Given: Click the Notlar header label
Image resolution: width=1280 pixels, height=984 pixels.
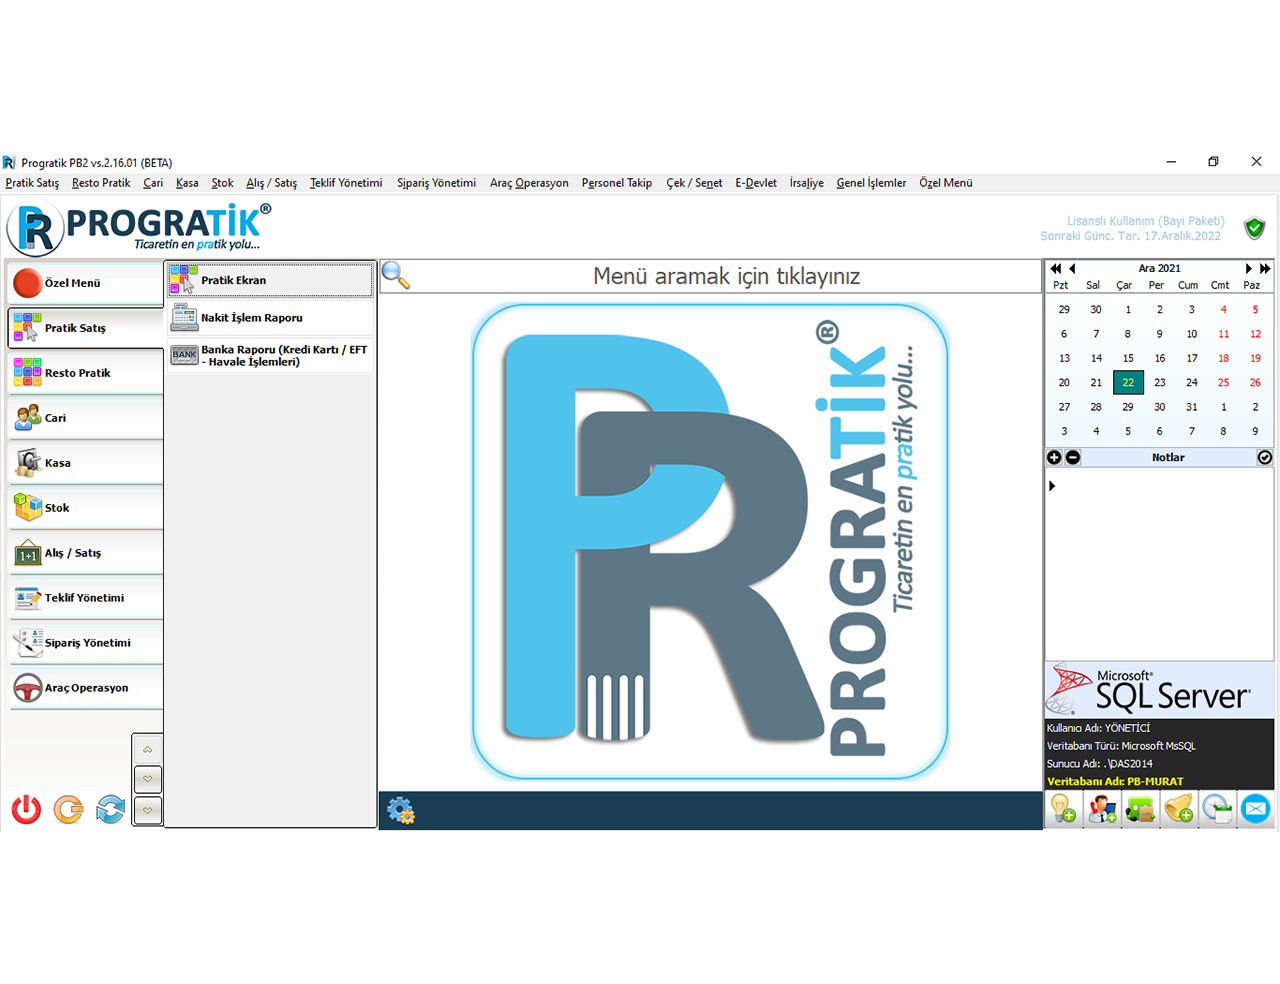Looking at the screenshot, I should point(1168,457).
